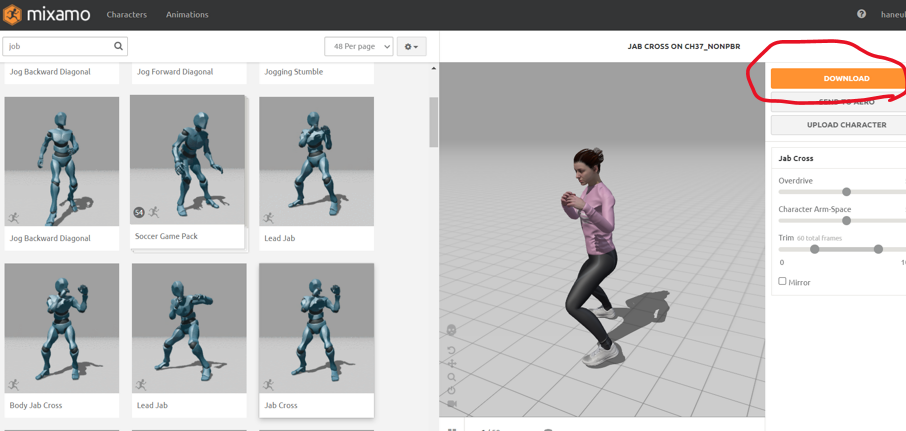Click the Body Jab Cross caption
This screenshot has width=906, height=431.
tap(36, 405)
